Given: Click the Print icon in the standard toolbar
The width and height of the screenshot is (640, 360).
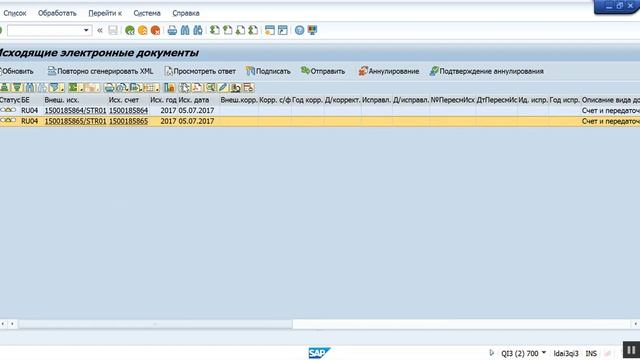Looking at the screenshot, I should [172, 30].
